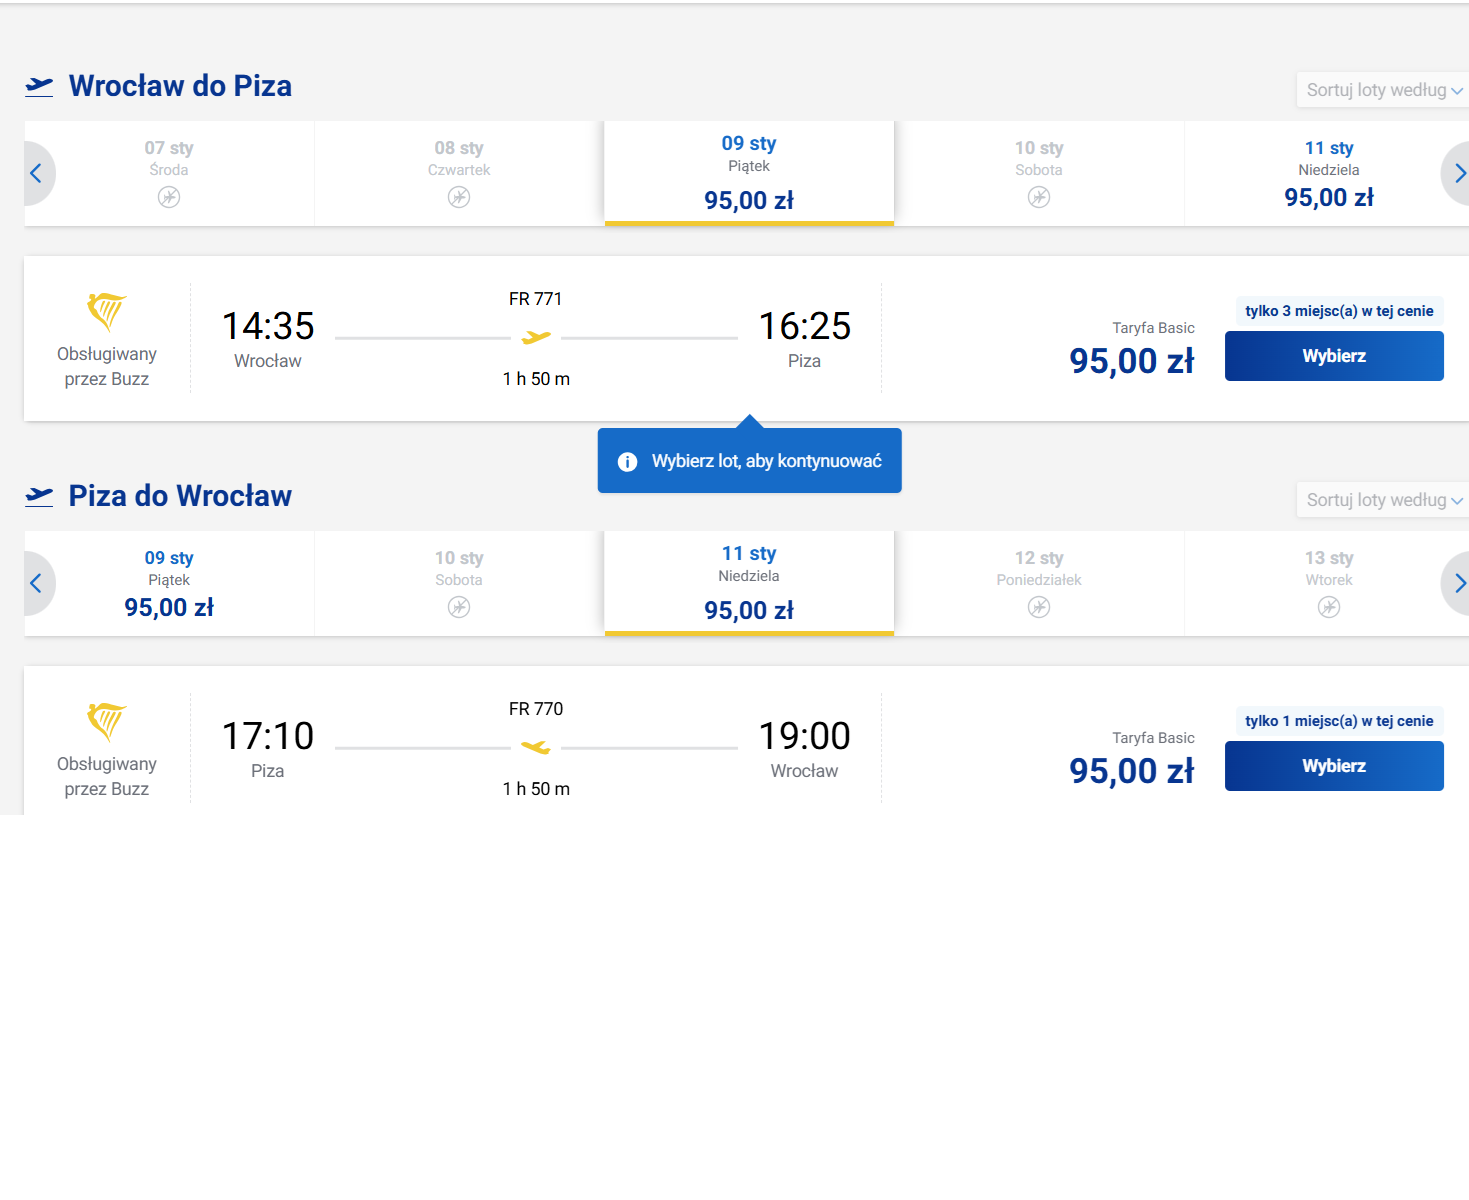Image resolution: width=1469 pixels, height=1200 pixels.
Task: Click the FR 771 flight number label
Action: pyautogui.click(x=536, y=299)
